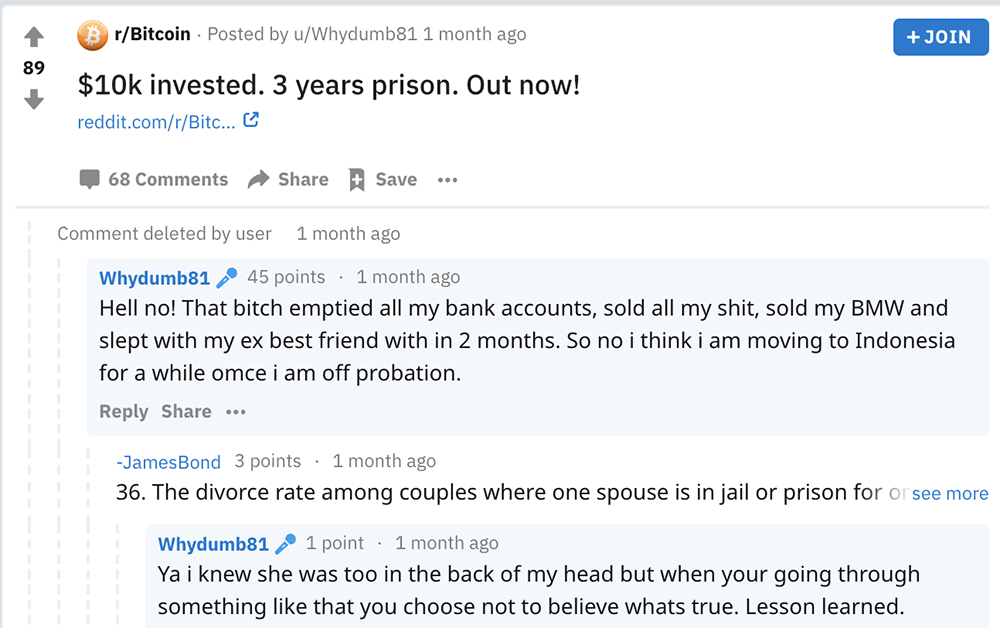Open the external link icon beside reddit.com link

coord(251,120)
